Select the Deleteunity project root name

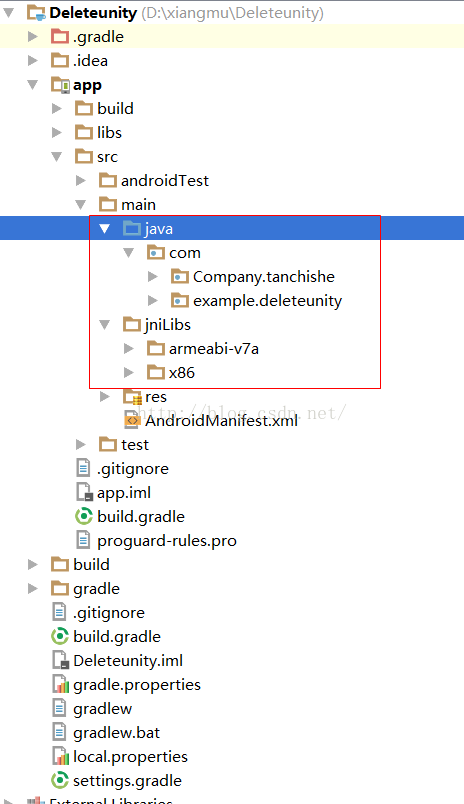coord(93,13)
